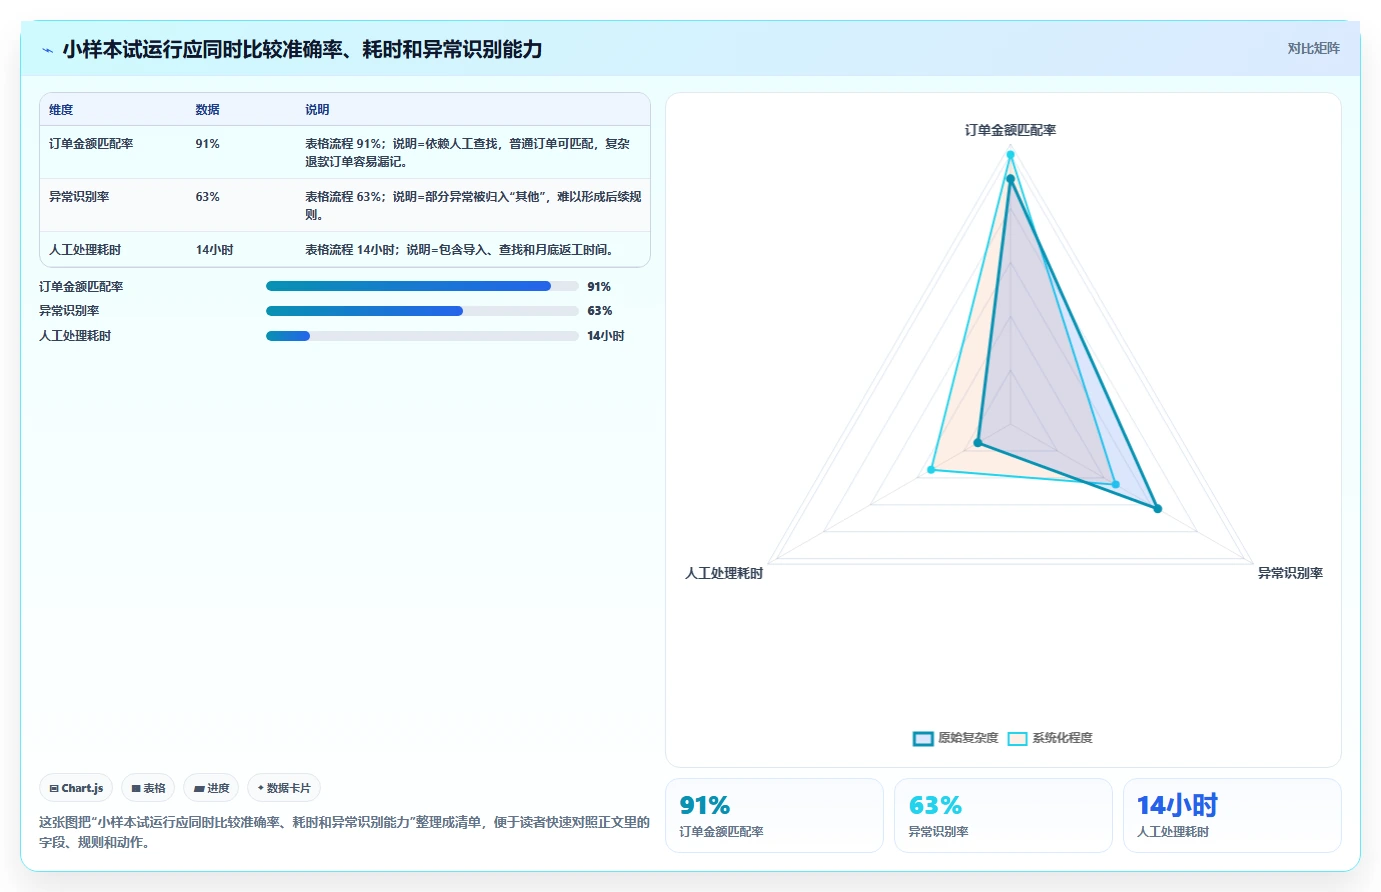
Task: Click the radar axis label 订单金额匹配率
Action: tap(1010, 130)
